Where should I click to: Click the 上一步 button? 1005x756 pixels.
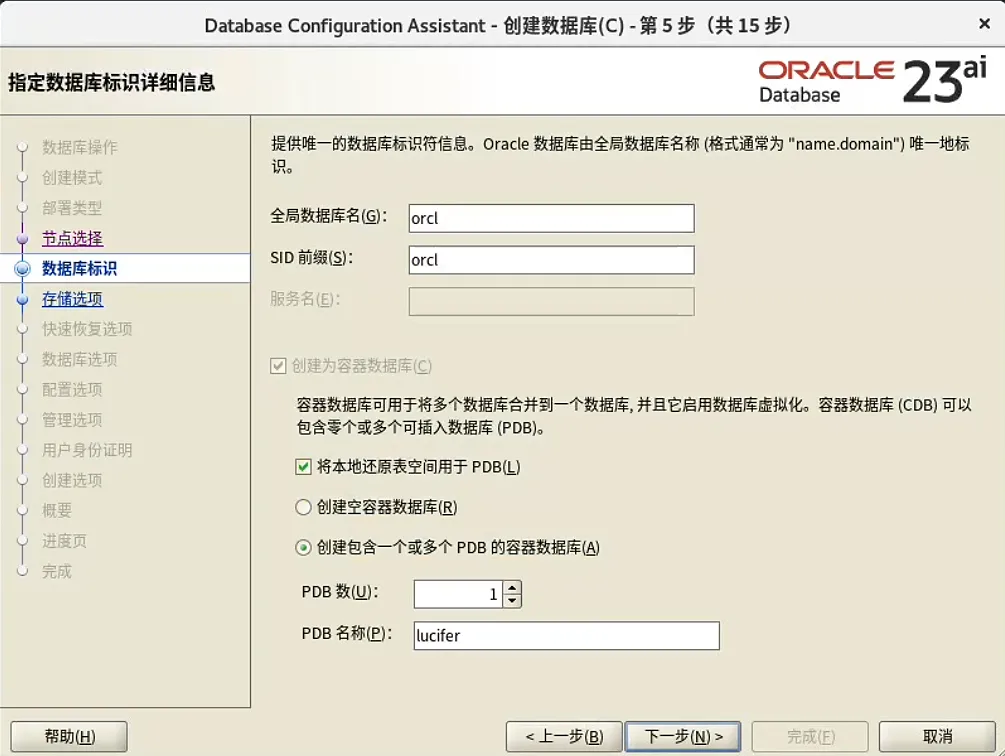pos(565,736)
